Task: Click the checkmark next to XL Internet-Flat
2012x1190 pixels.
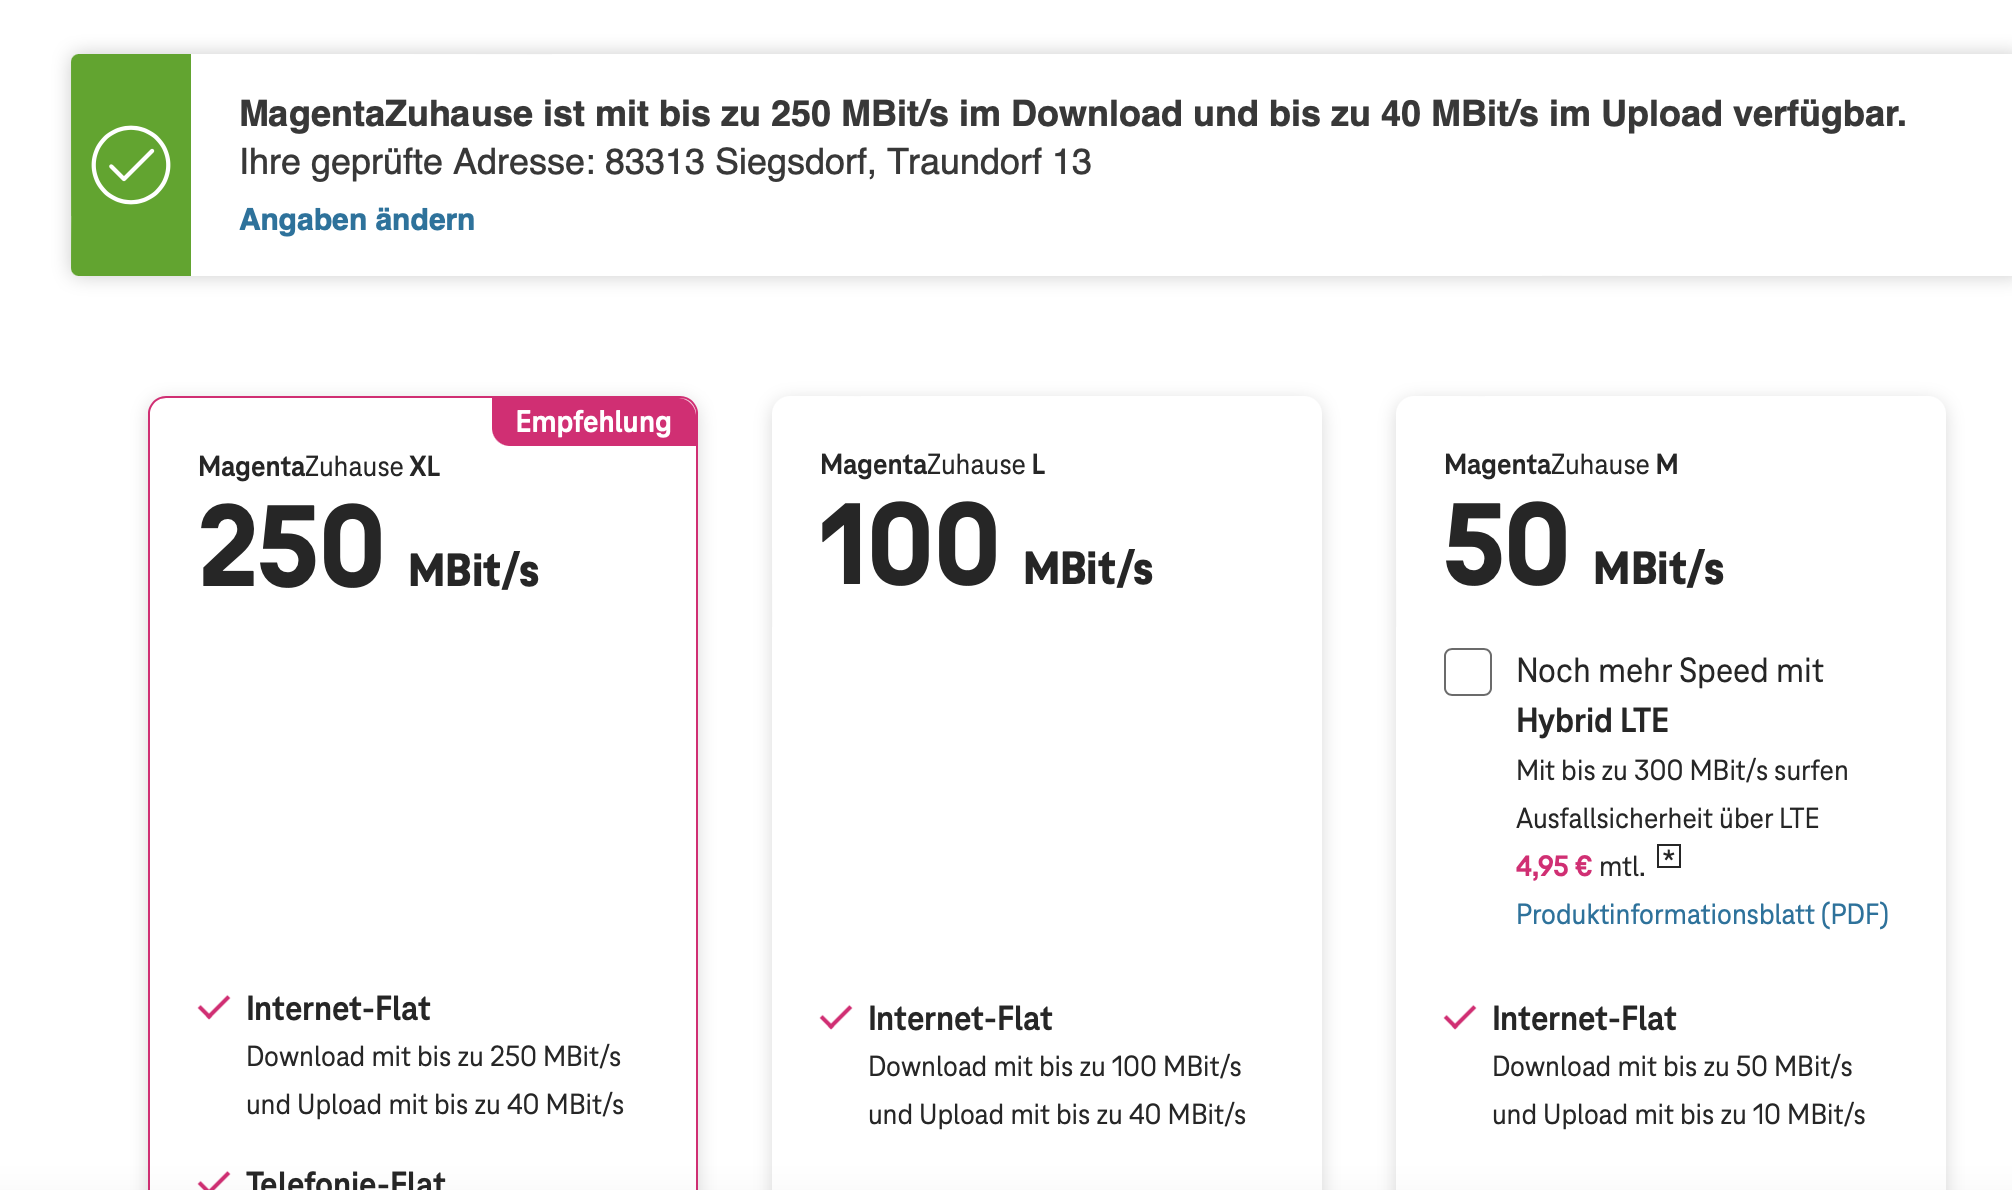Action: point(214,1008)
